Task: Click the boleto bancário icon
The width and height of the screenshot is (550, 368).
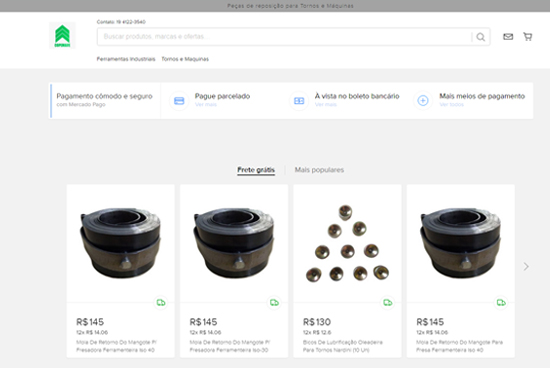Action: (x=299, y=101)
